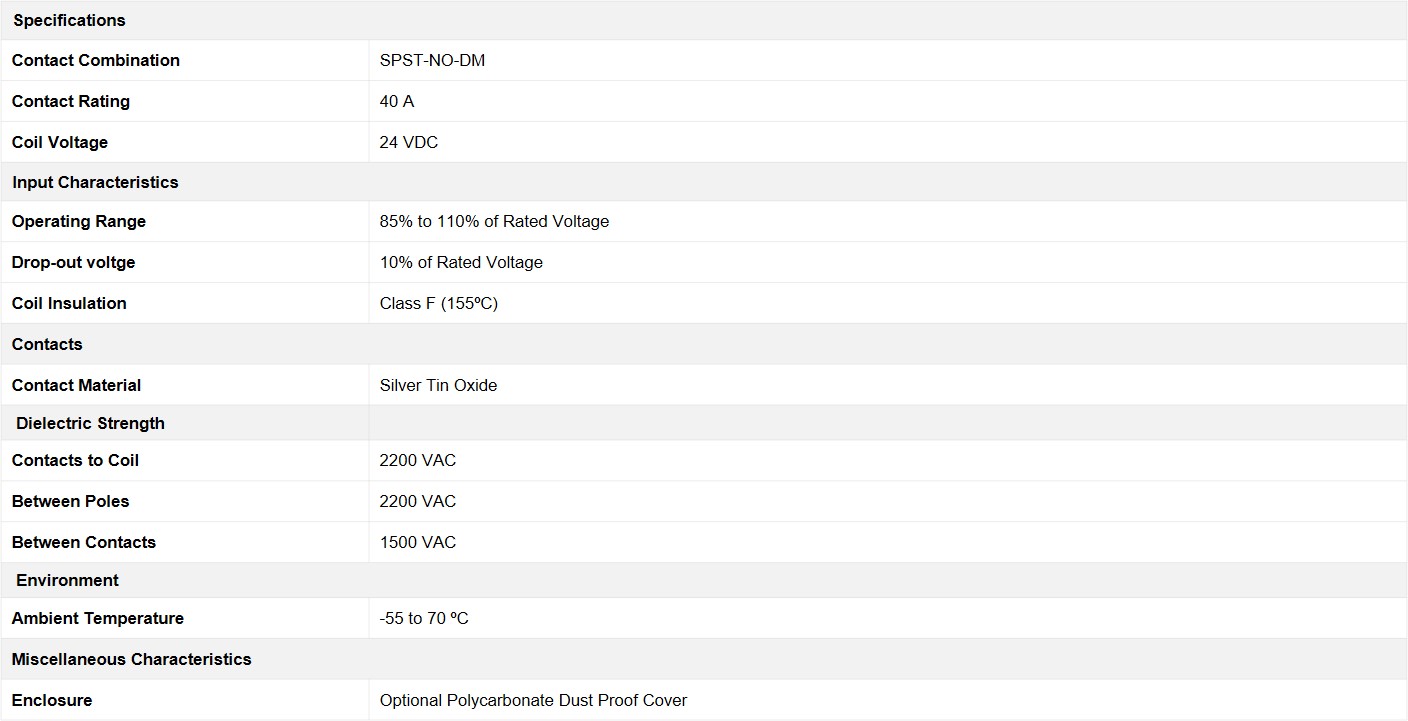The image size is (1408, 721).
Task: Select the Input Characteristics section header
Action: [95, 182]
